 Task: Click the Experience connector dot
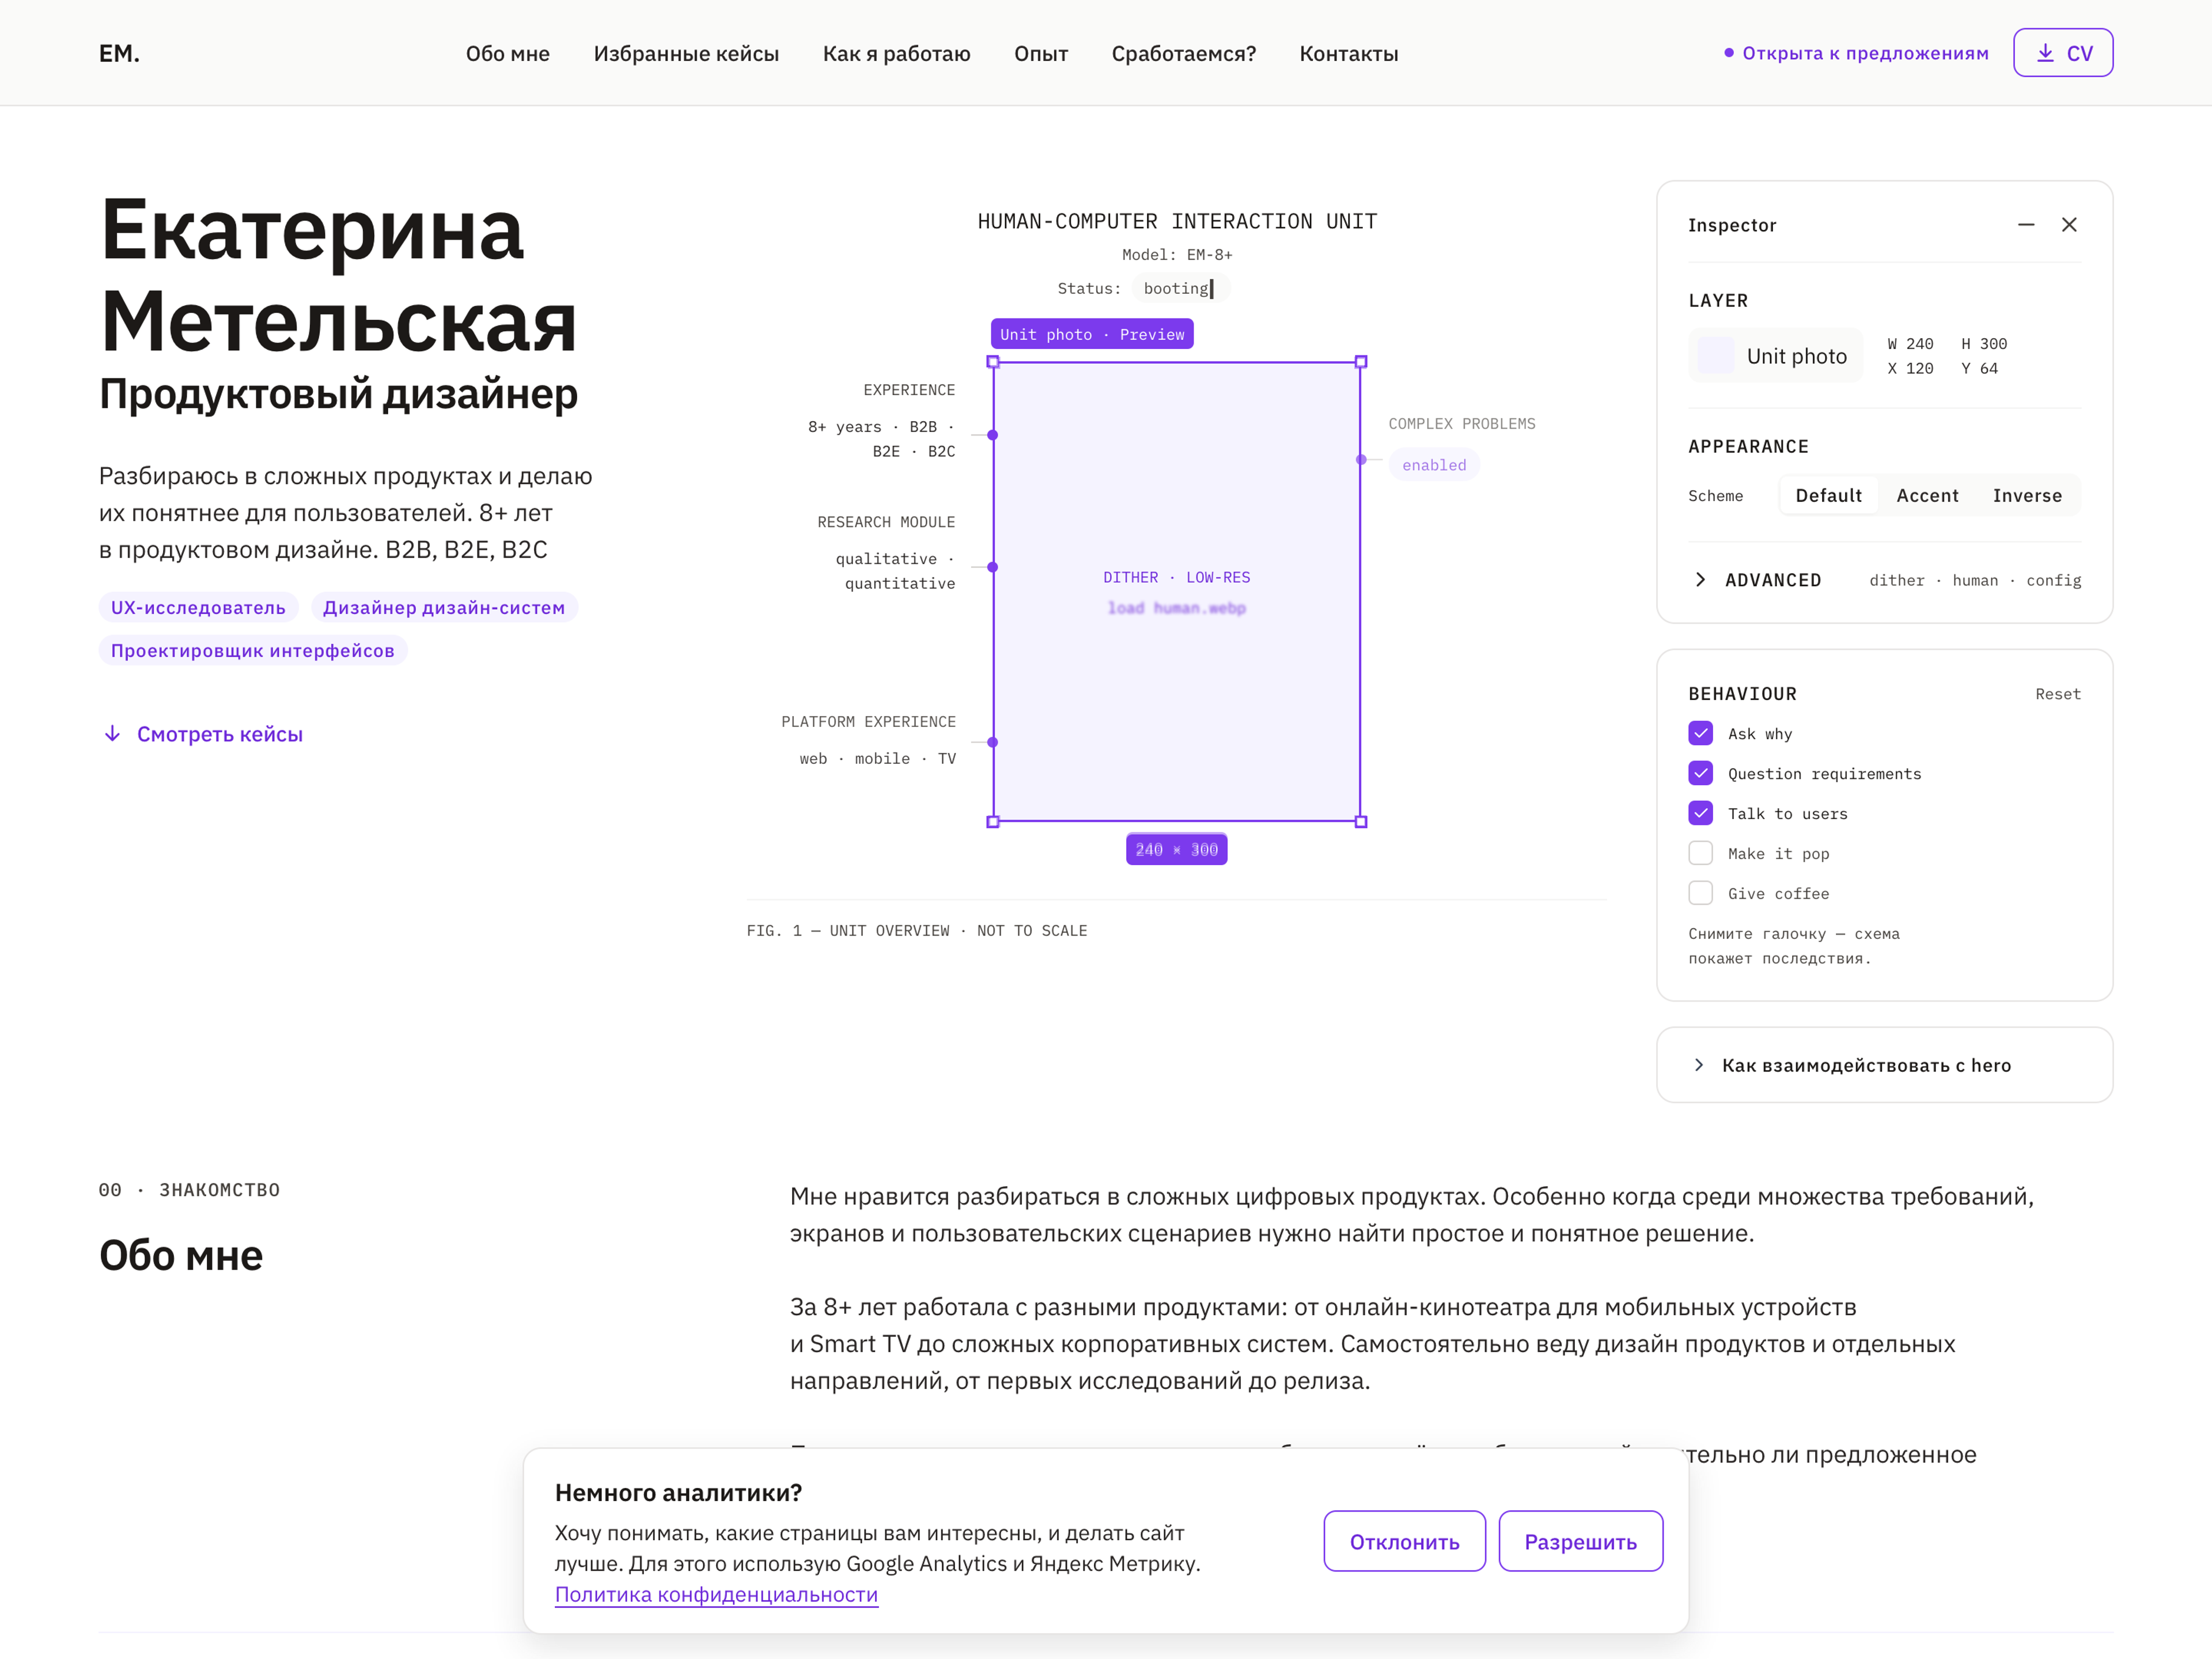pyautogui.click(x=993, y=435)
